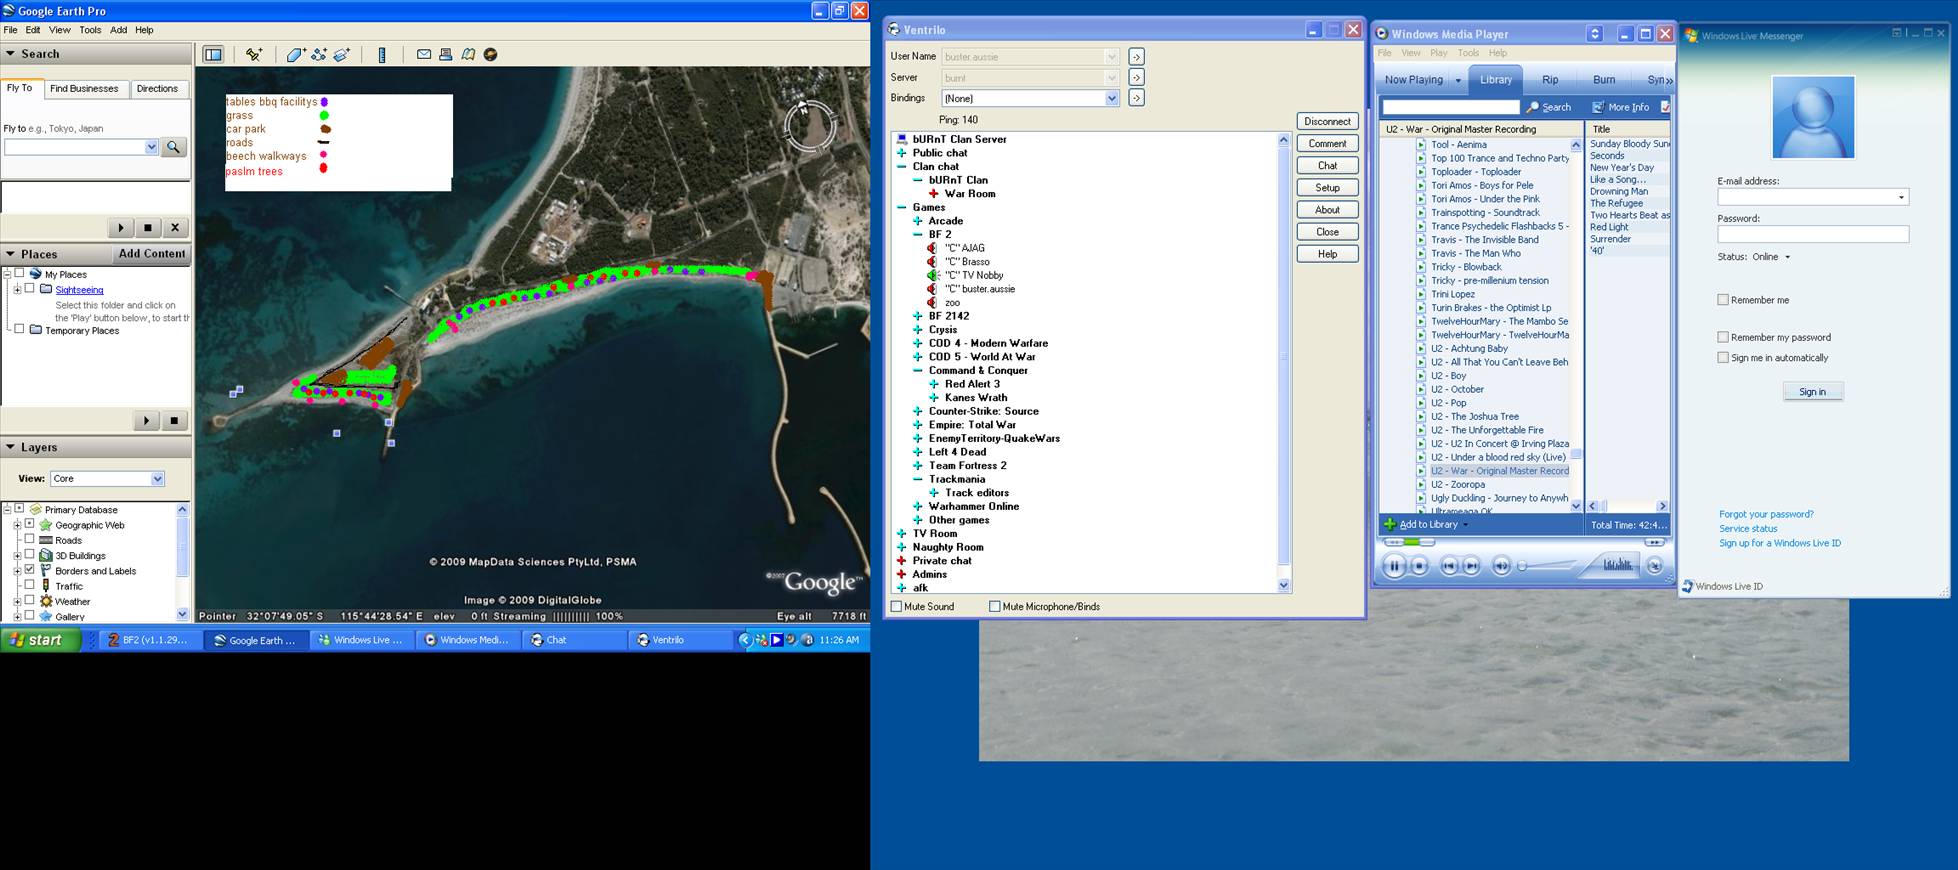Click Forgot your password link
The height and width of the screenshot is (870, 1958).
(x=1765, y=515)
